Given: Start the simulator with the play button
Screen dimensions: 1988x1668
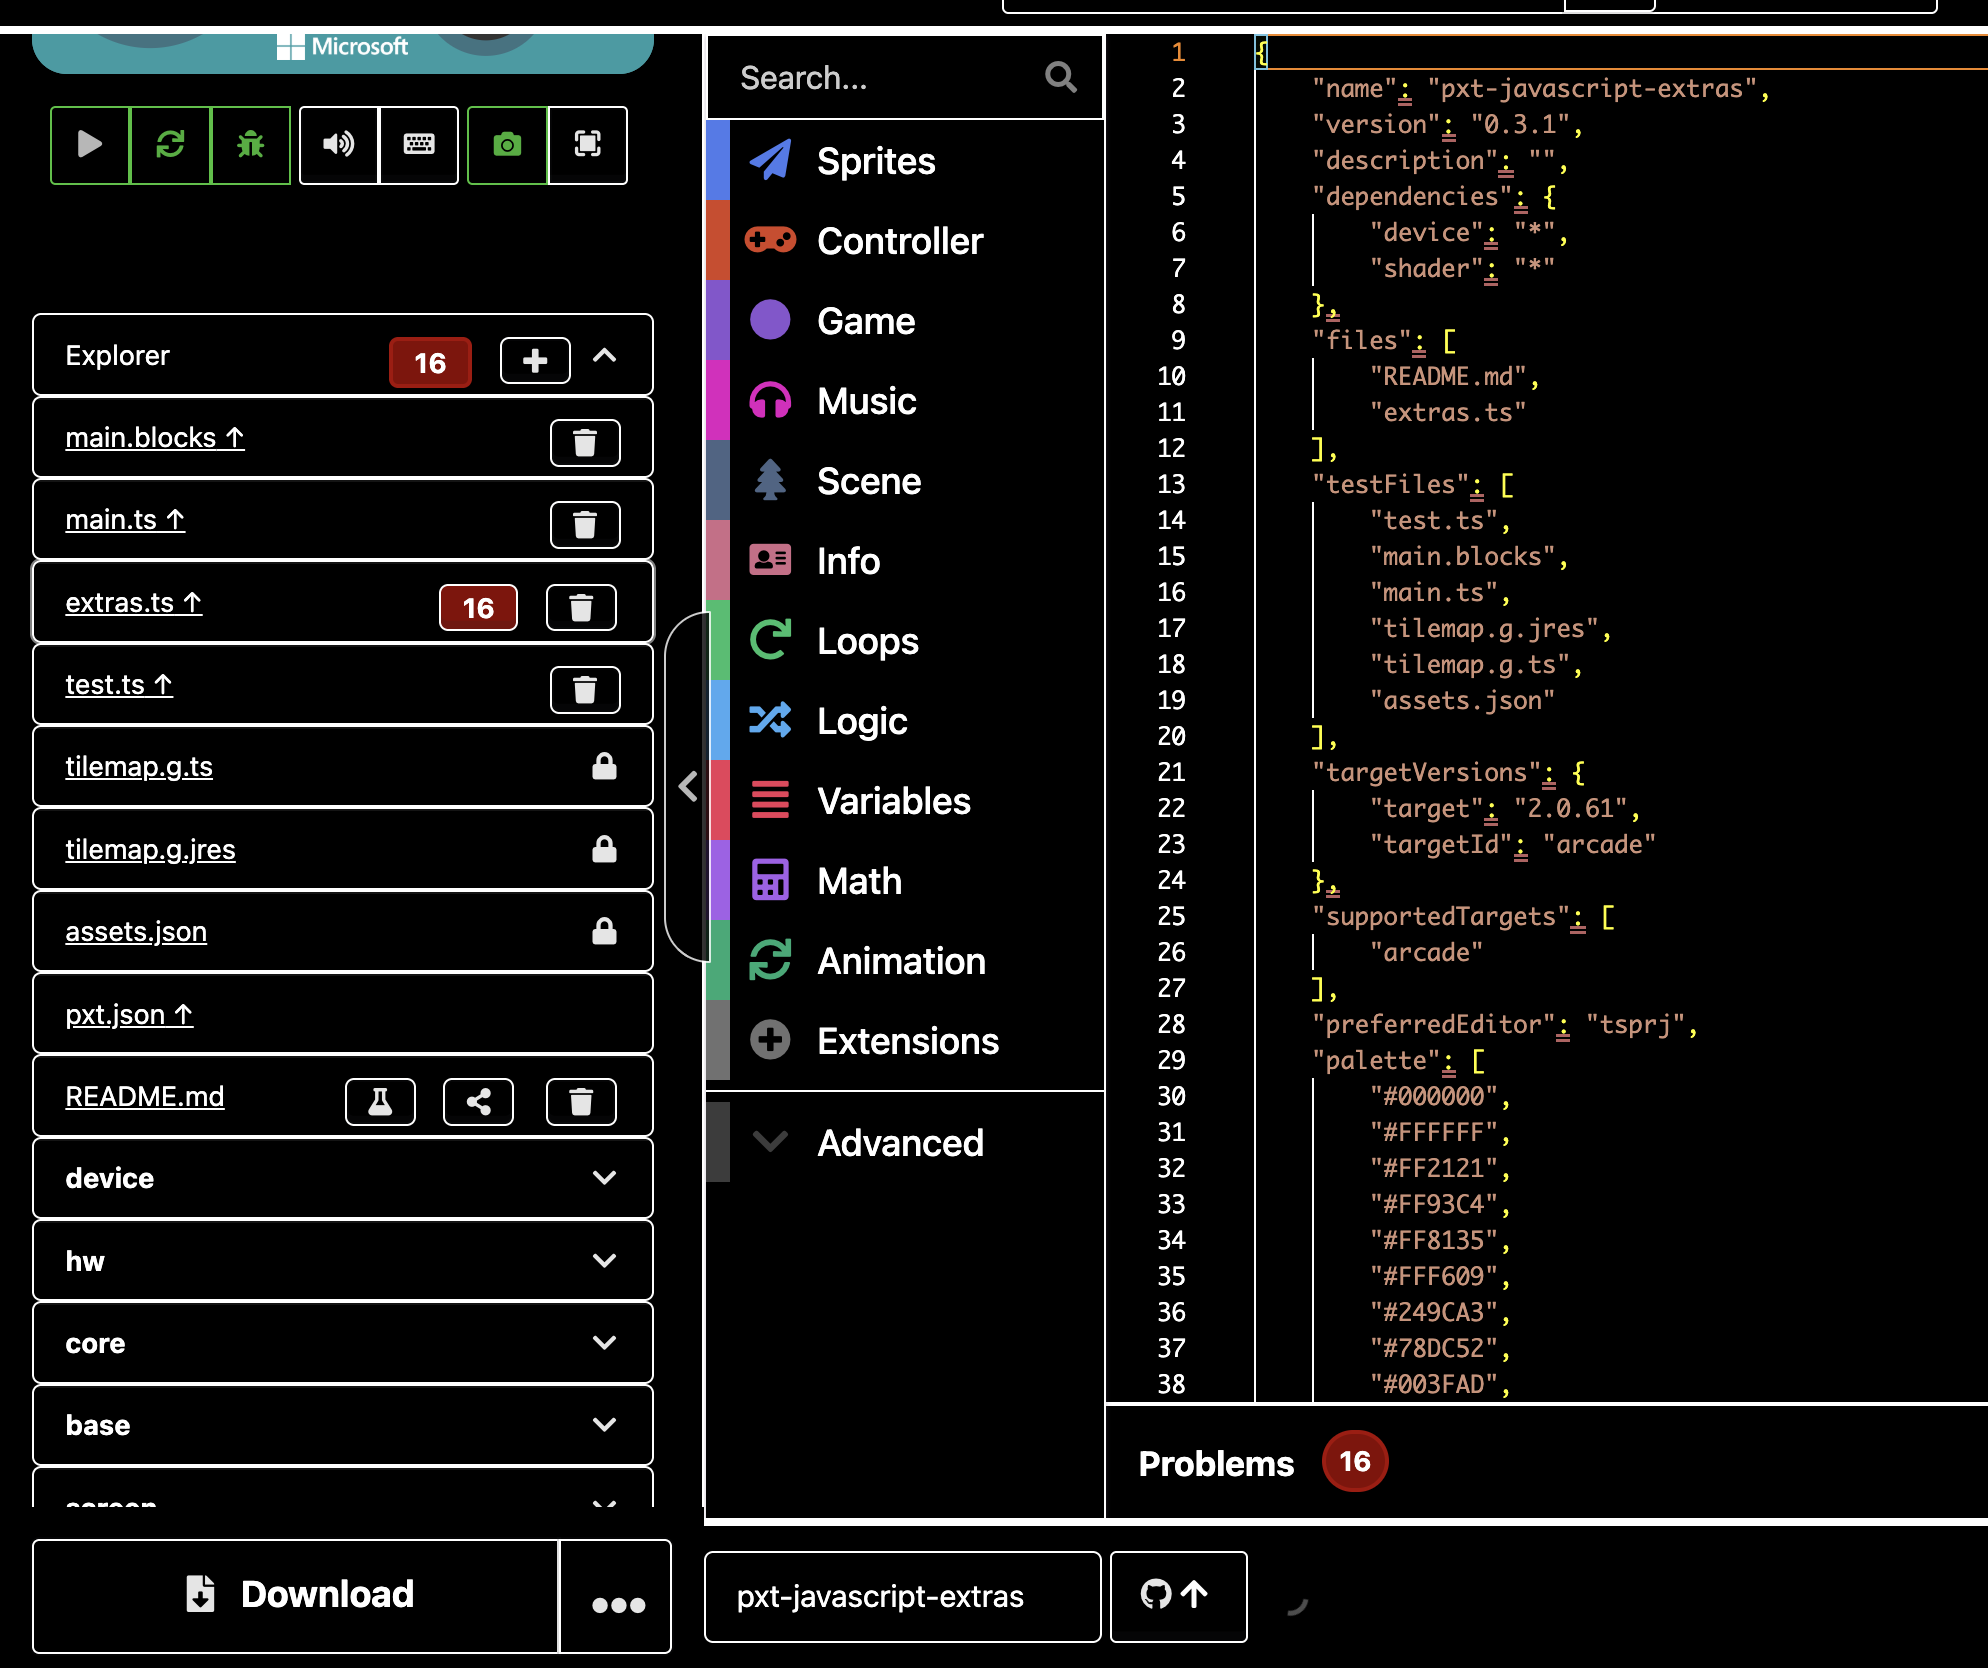Looking at the screenshot, I should [x=90, y=145].
